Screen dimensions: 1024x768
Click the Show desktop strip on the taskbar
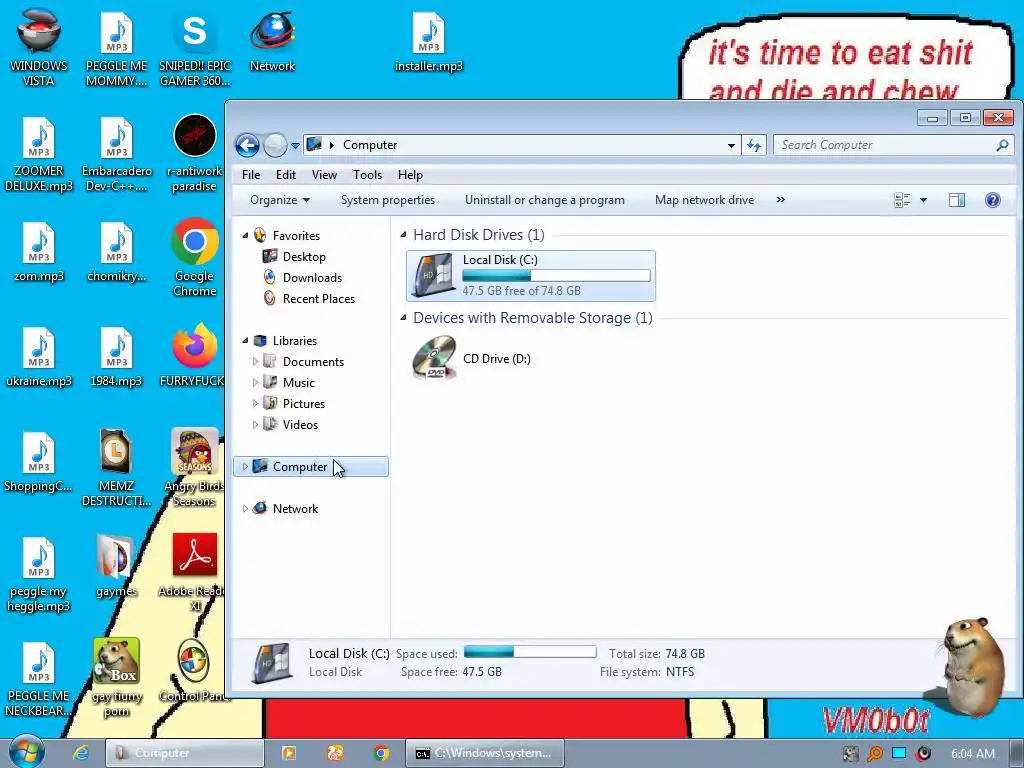click(1019, 753)
